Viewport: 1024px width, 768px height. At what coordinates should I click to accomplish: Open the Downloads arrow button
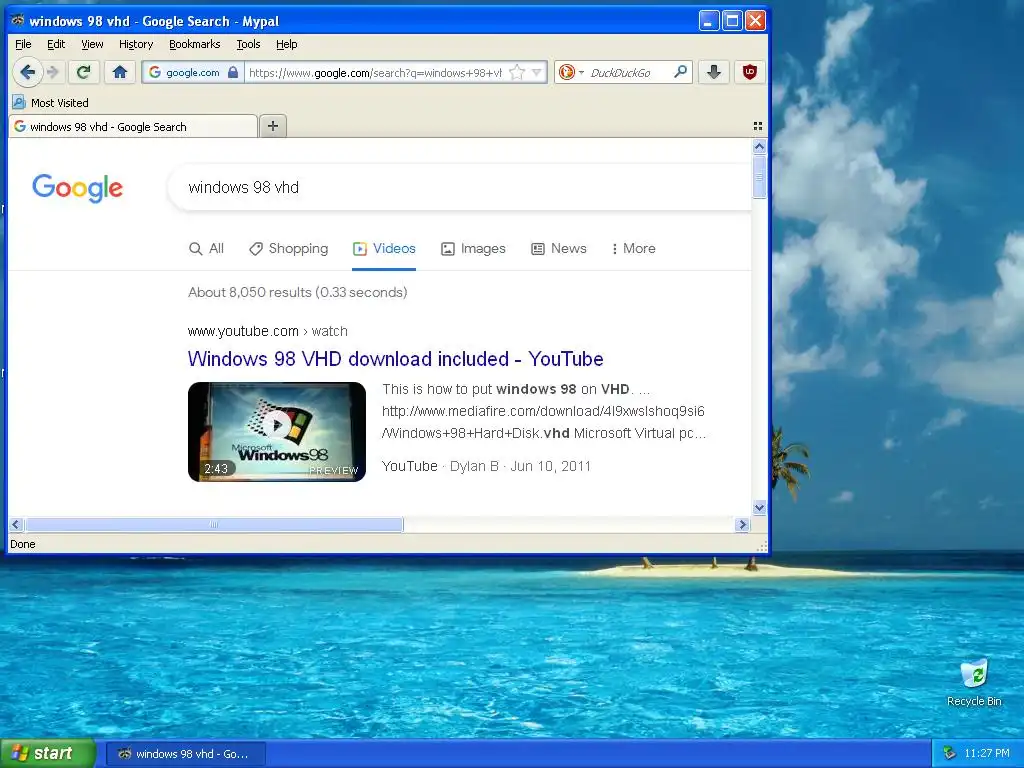click(714, 72)
